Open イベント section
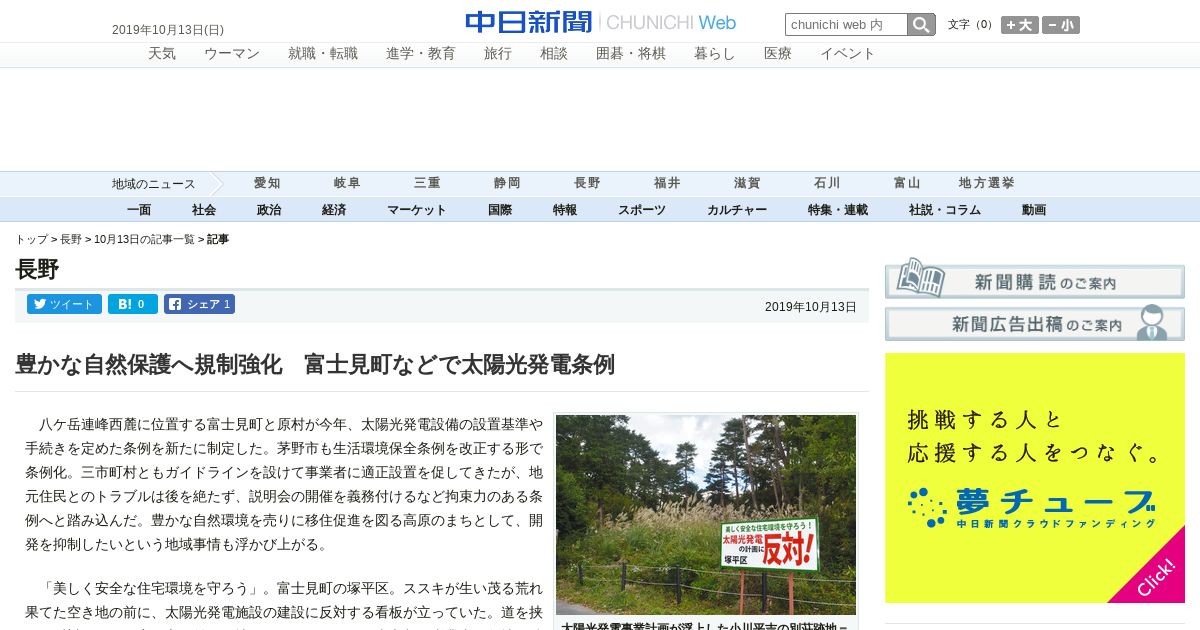The width and height of the screenshot is (1200, 630). 848,54
